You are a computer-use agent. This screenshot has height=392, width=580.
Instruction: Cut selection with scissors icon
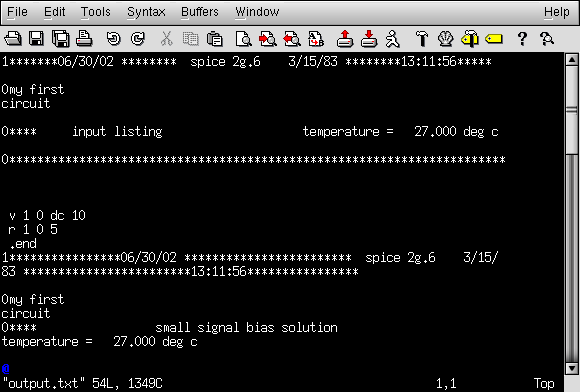pos(166,38)
